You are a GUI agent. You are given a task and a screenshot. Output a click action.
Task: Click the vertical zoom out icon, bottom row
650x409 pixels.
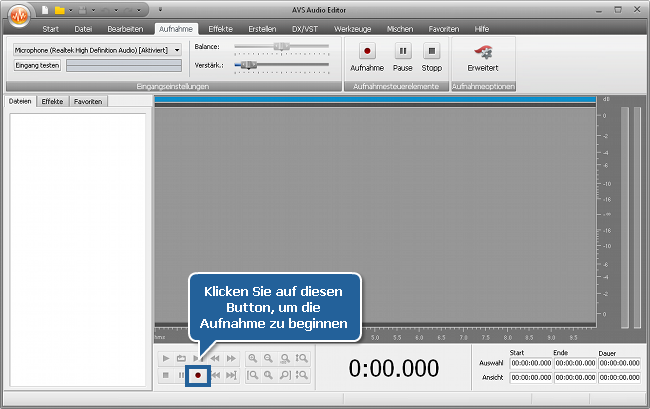coord(302,375)
